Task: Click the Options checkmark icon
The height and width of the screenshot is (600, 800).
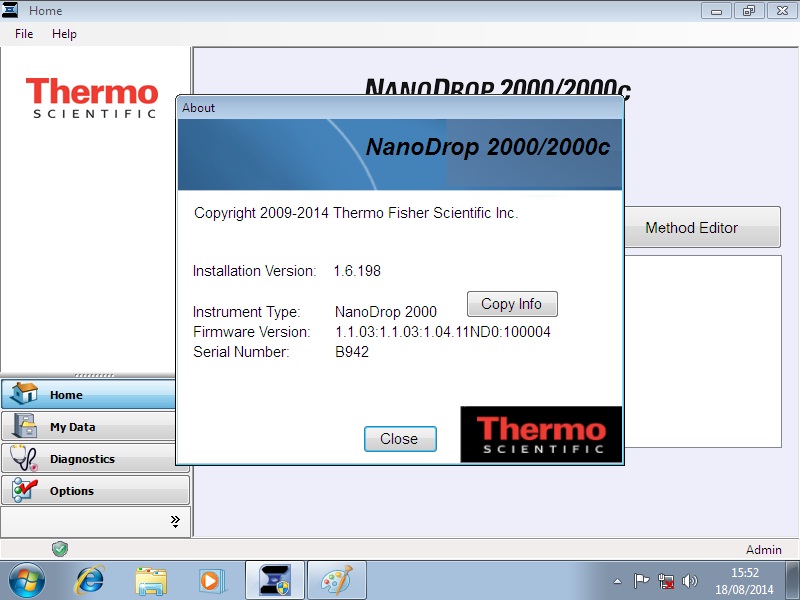Action: pos(24,490)
